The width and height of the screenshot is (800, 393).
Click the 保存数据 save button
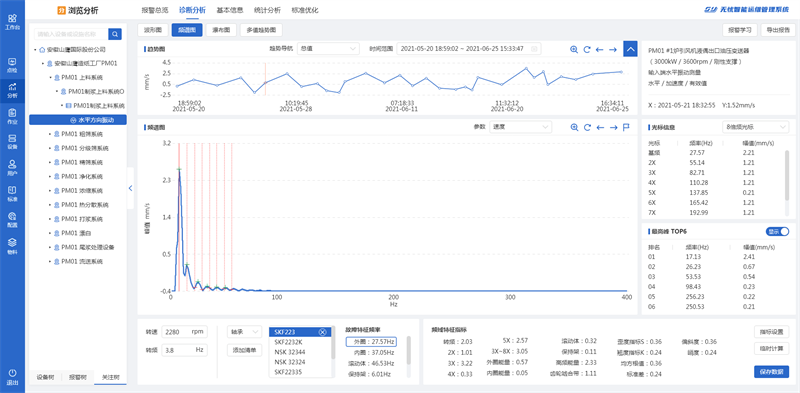pyautogui.click(x=771, y=372)
